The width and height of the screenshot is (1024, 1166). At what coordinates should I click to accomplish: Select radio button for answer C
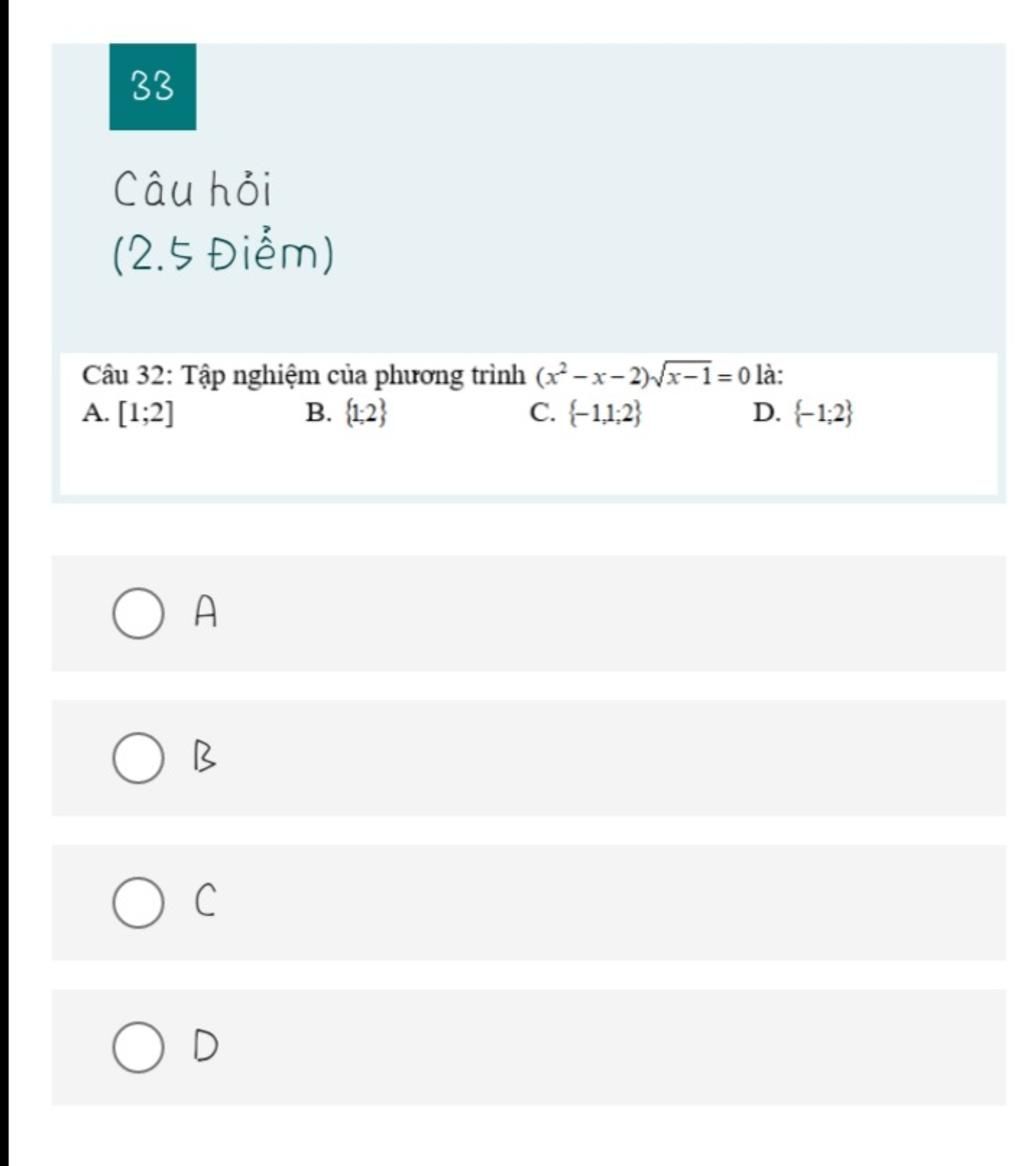point(138,902)
